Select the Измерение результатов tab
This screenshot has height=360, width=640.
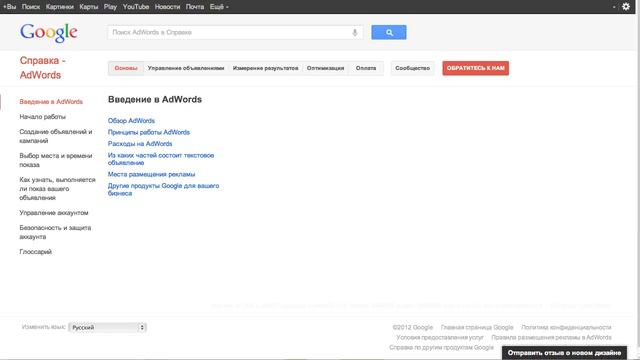(265, 68)
